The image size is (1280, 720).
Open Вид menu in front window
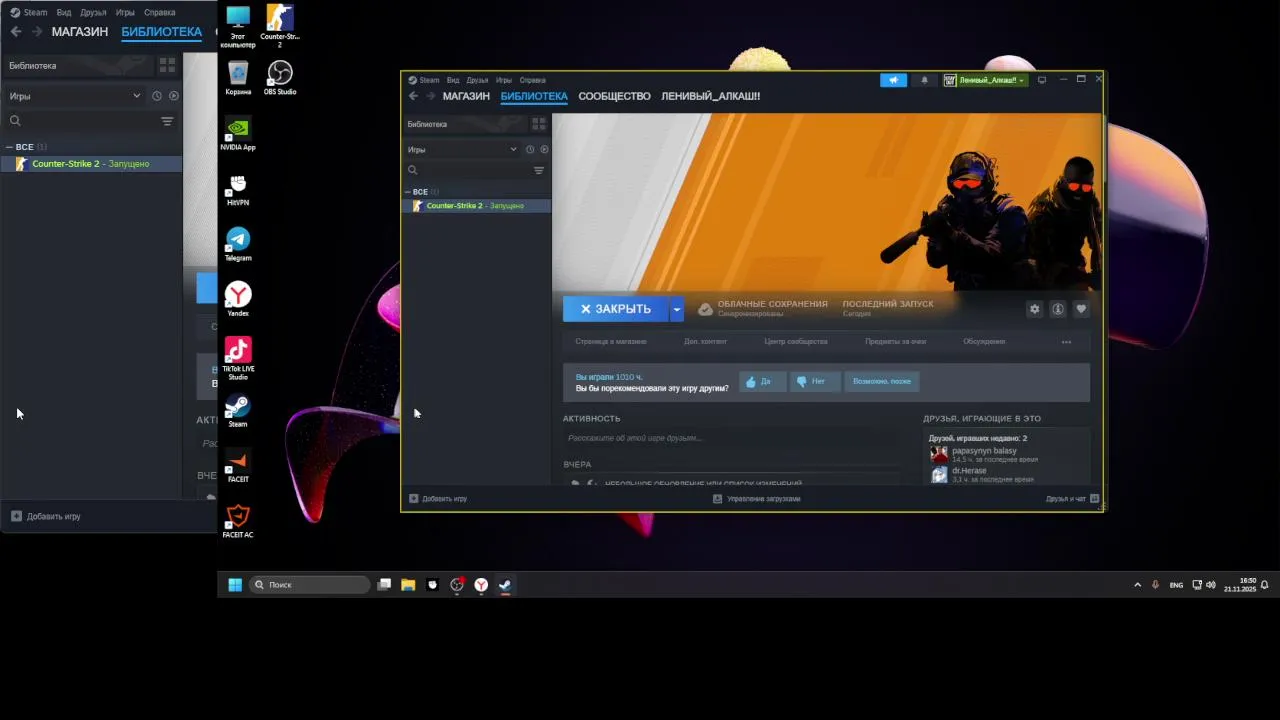click(453, 80)
